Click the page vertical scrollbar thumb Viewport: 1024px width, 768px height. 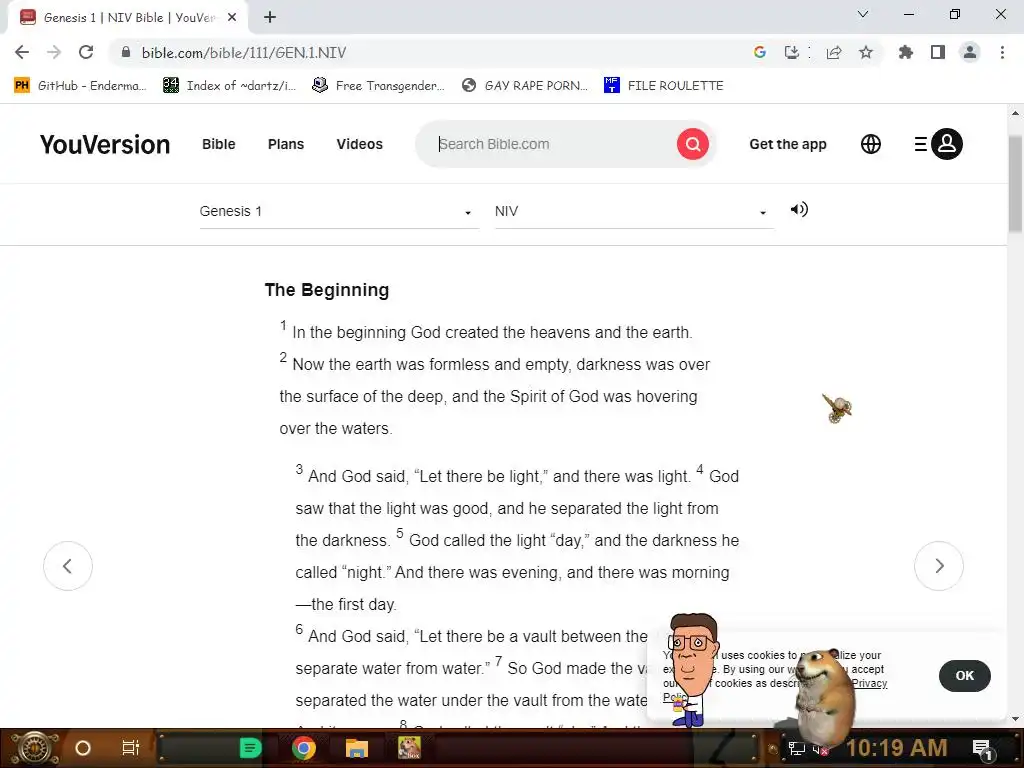[x=1015, y=184]
